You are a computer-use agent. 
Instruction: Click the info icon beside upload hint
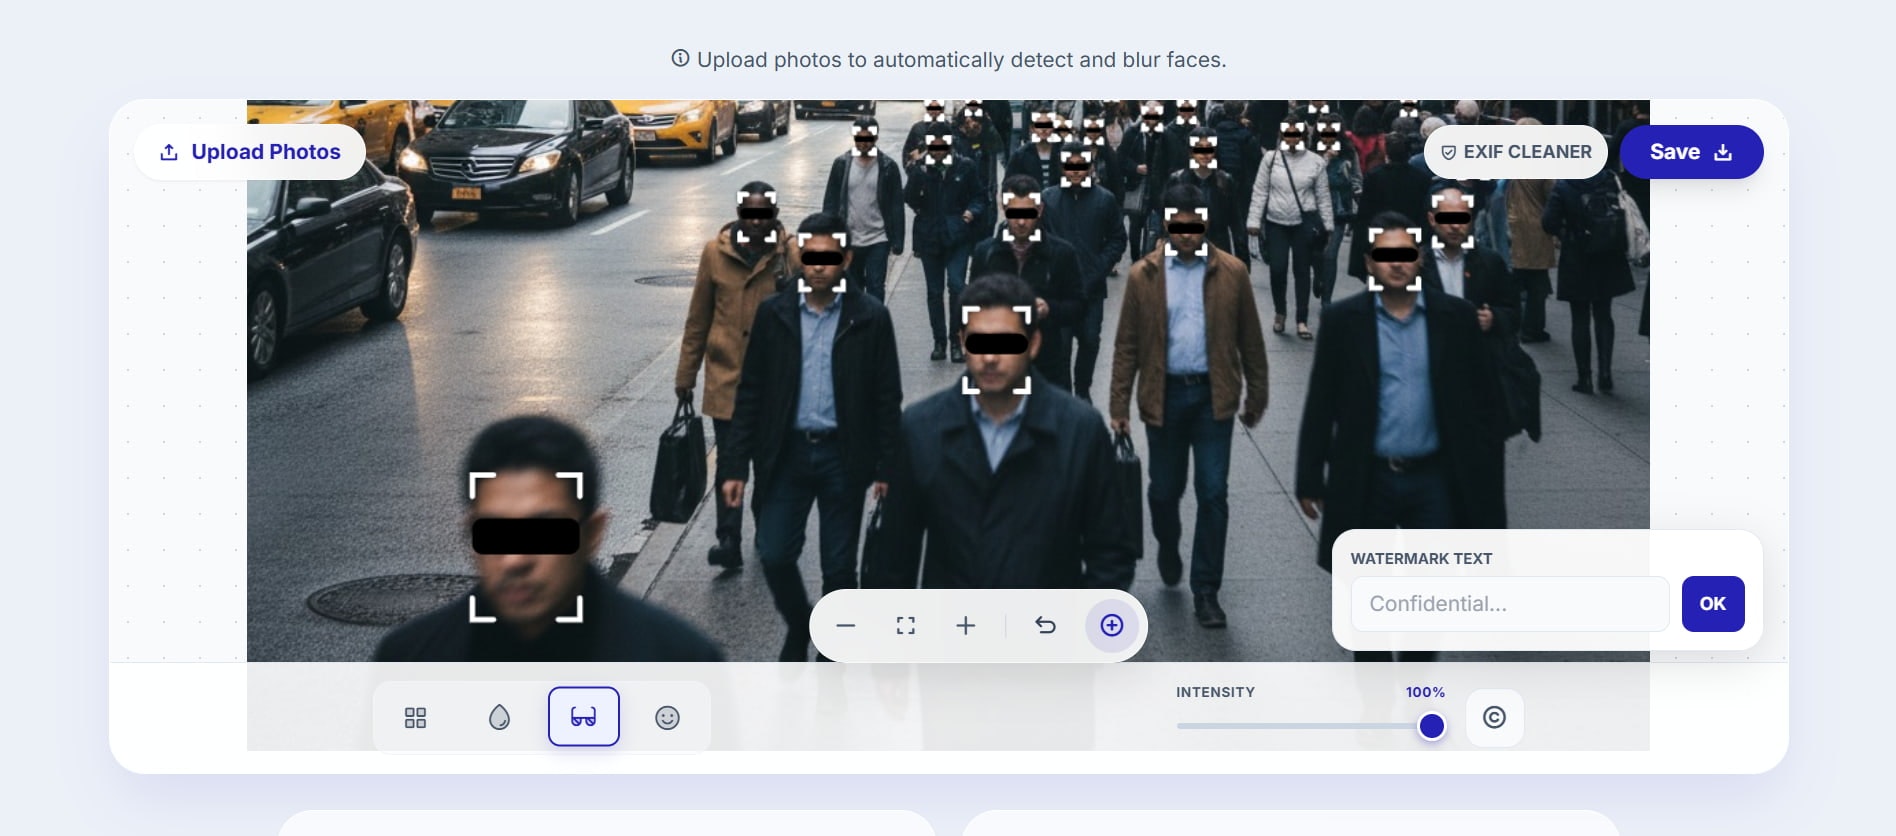[x=680, y=59]
